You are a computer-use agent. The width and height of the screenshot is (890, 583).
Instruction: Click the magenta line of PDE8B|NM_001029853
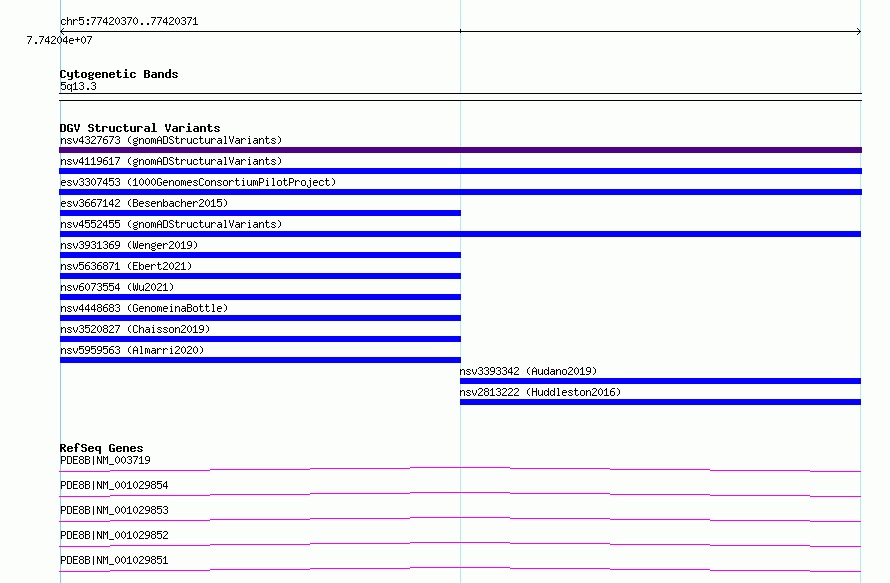460,519
